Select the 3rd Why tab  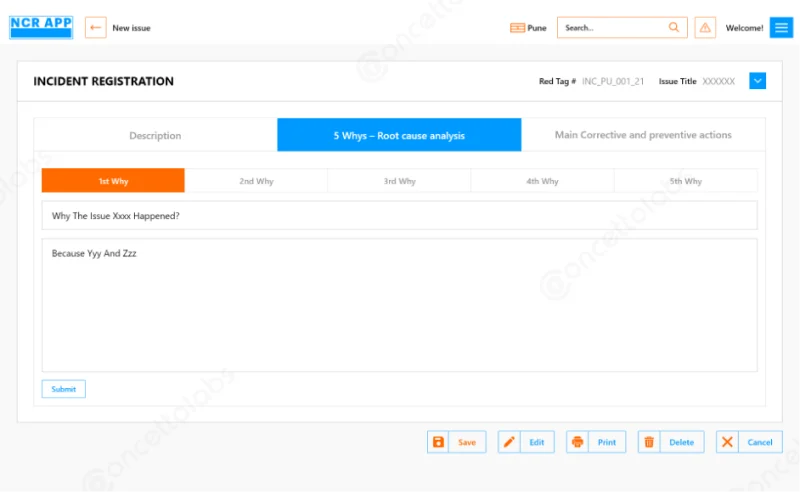[399, 181]
